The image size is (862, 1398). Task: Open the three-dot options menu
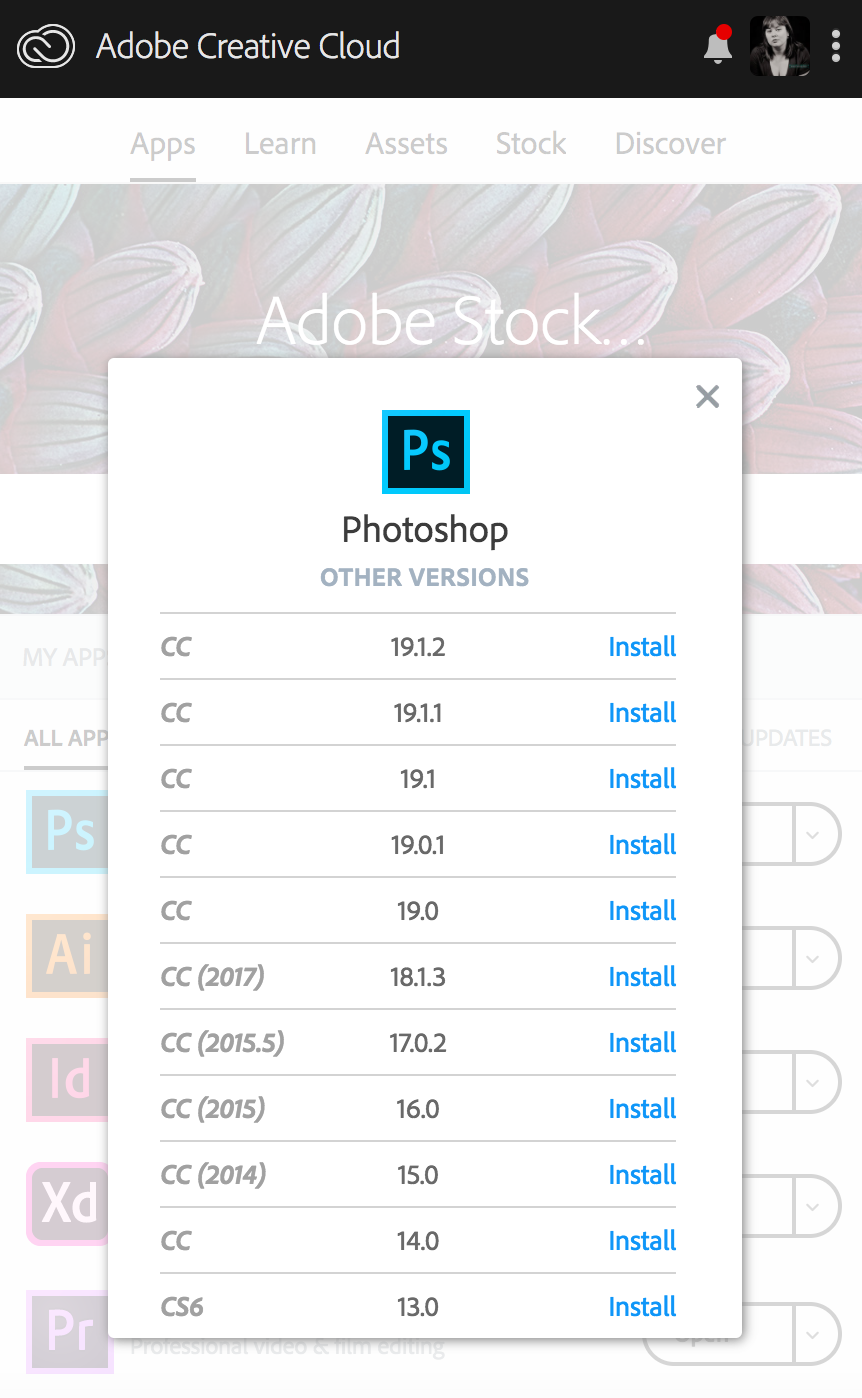click(836, 46)
